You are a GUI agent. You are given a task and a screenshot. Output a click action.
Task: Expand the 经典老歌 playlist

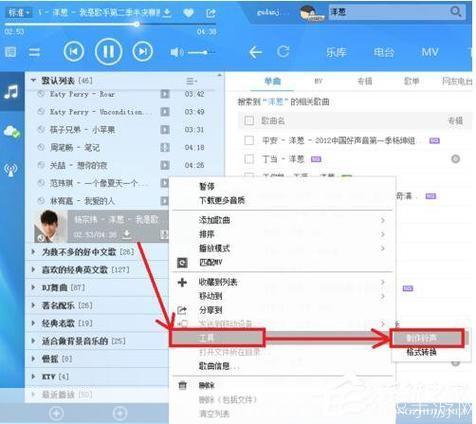coord(33,323)
